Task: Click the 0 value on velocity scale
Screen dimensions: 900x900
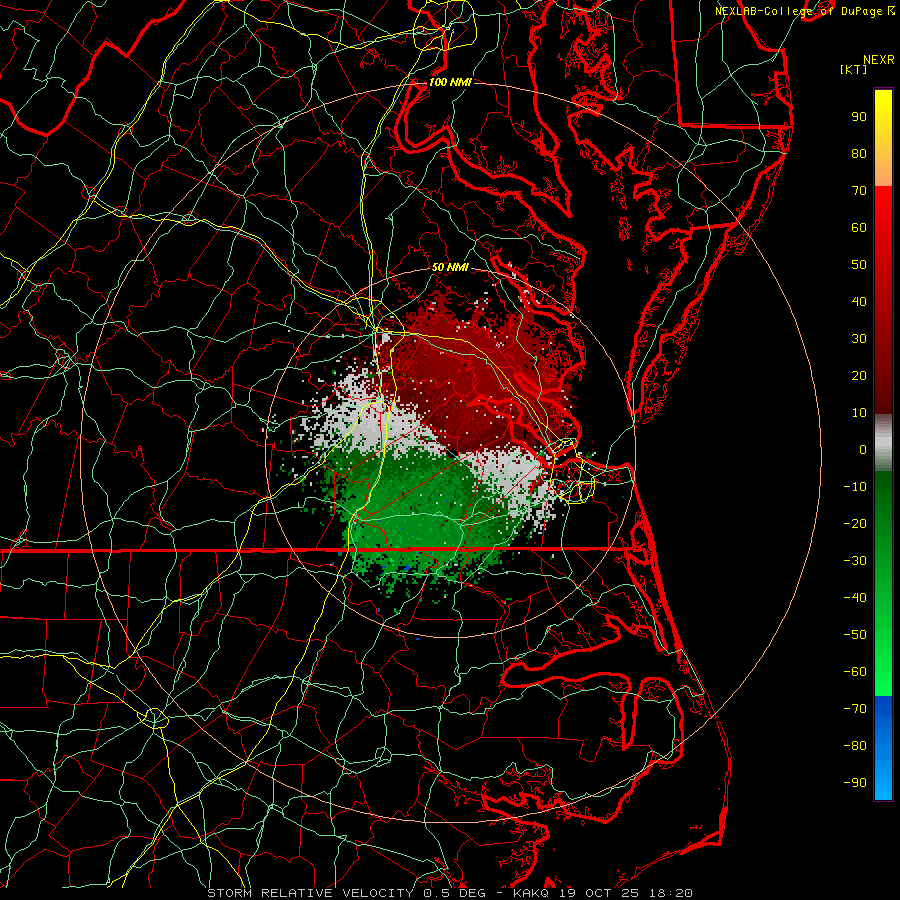Action: click(863, 449)
